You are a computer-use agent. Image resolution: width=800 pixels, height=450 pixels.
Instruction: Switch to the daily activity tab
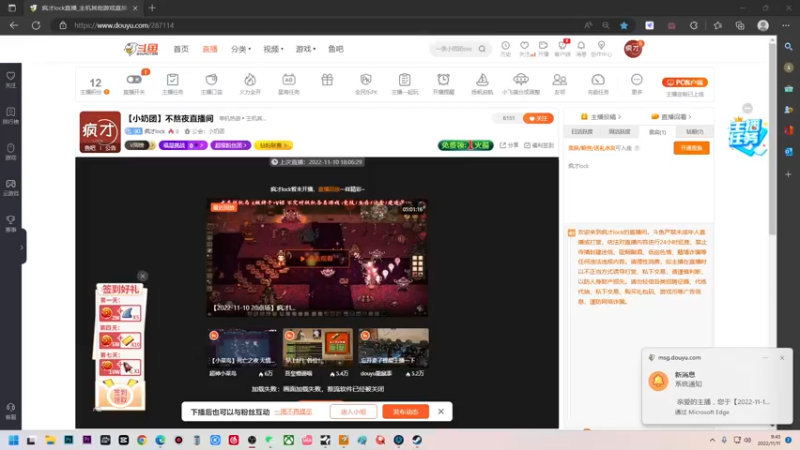[582, 132]
